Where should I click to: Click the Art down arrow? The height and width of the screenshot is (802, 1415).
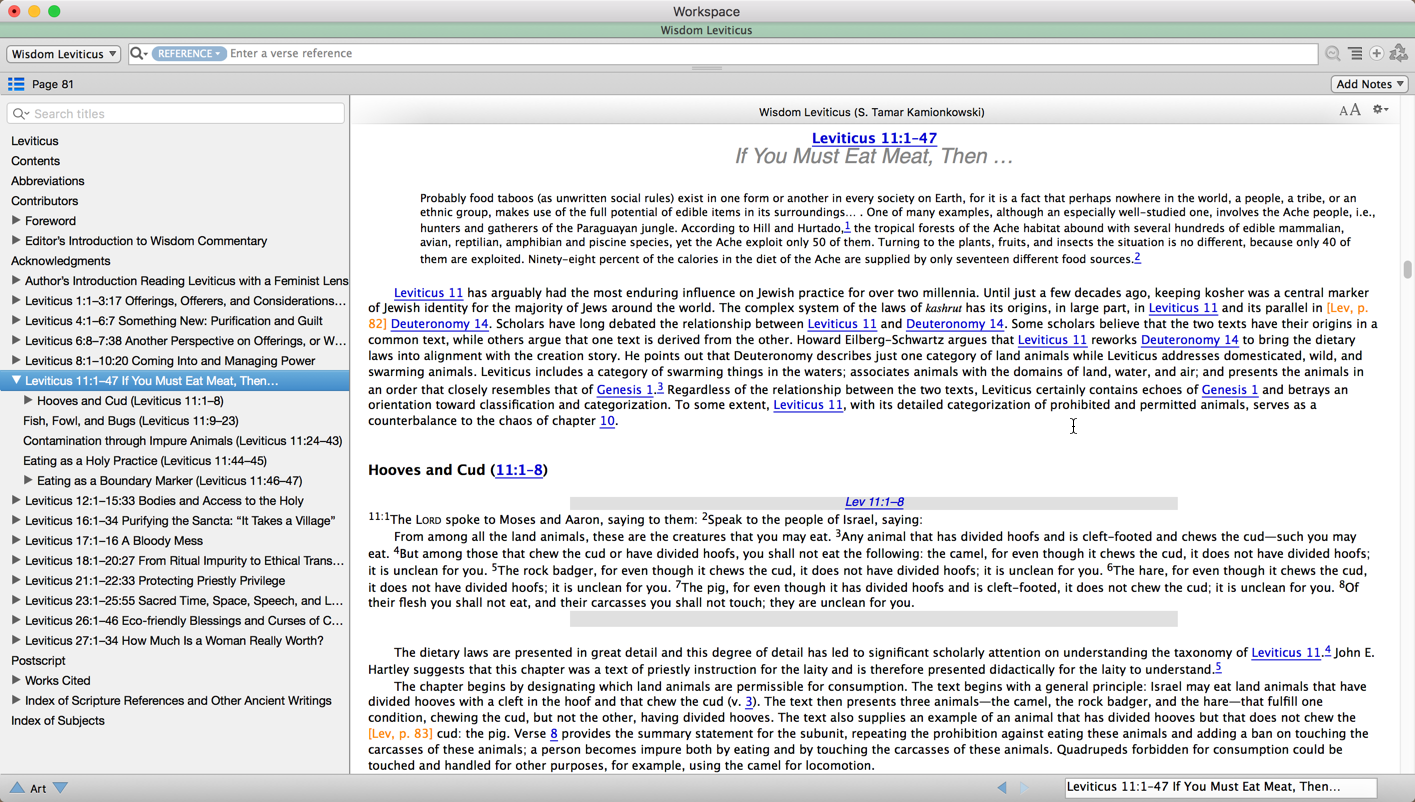pos(61,788)
